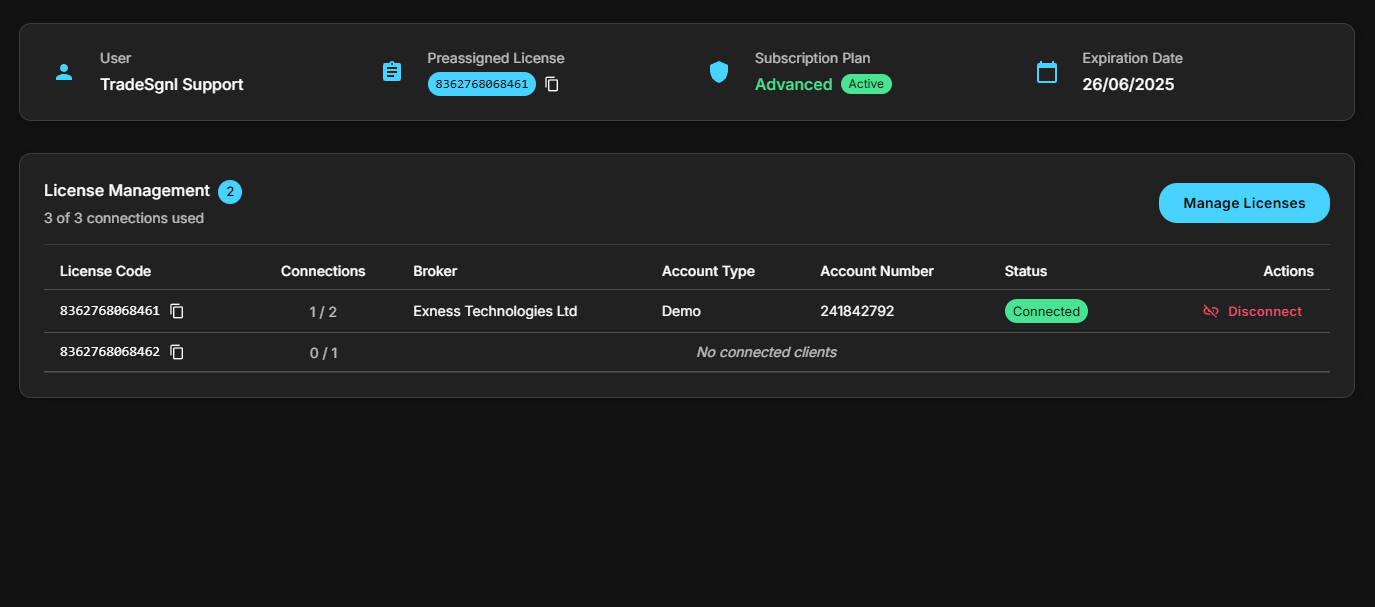Click the TradeSgnl Support username

171,84
